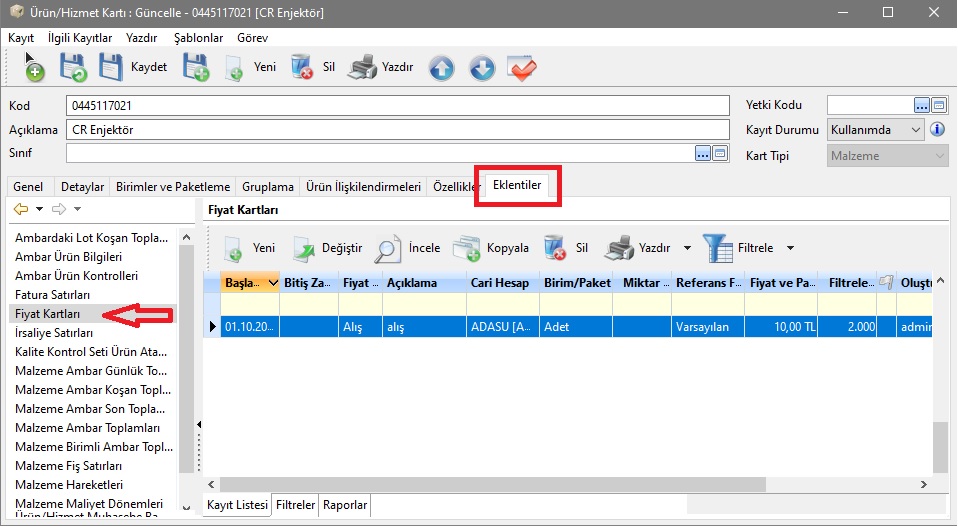Click the blue info icon beside Kayıt Durumu

[x=938, y=130]
